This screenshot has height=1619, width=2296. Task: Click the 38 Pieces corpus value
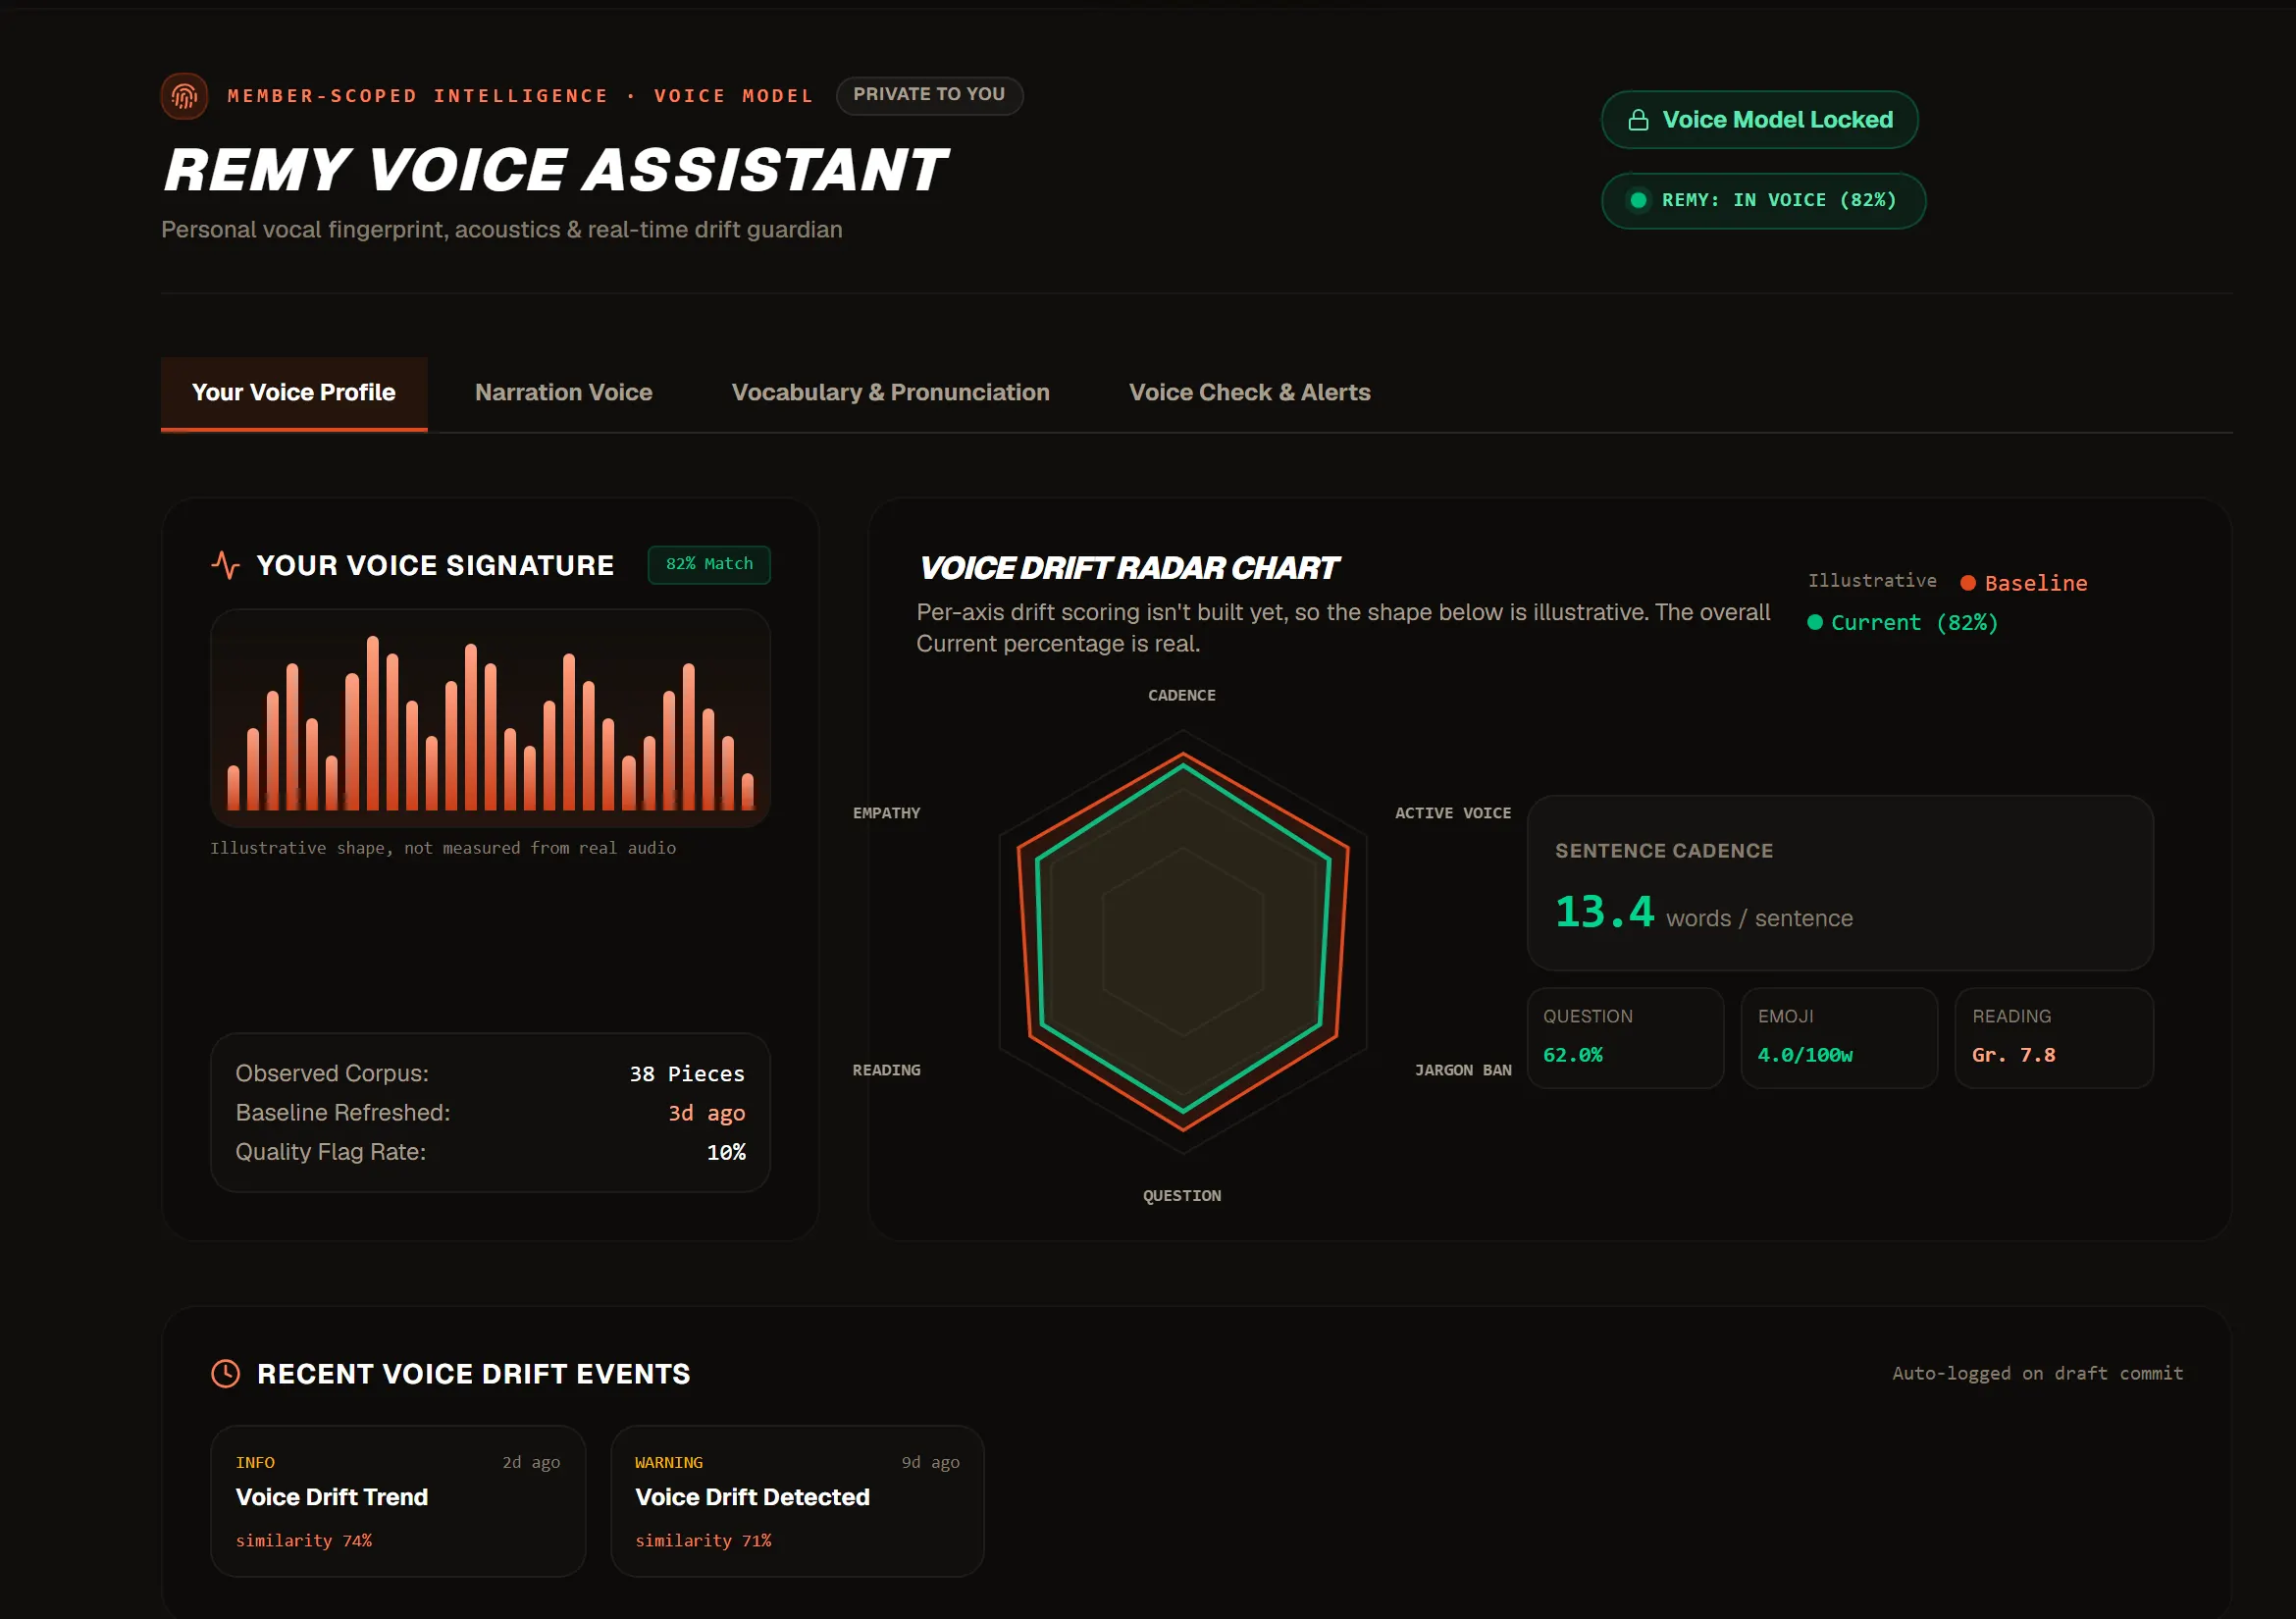pyautogui.click(x=687, y=1074)
